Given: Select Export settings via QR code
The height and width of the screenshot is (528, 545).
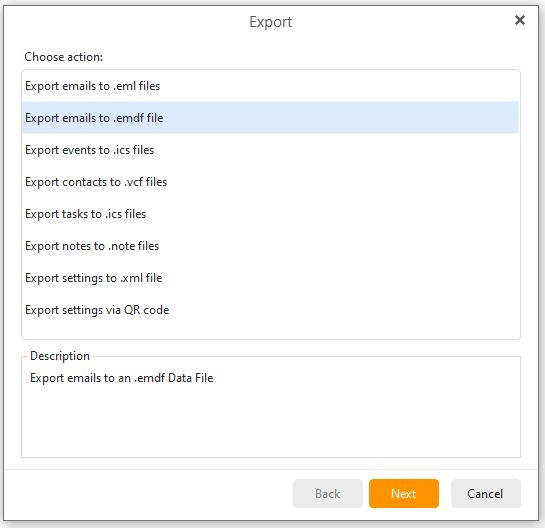Looking at the screenshot, I should [x=270, y=310].
